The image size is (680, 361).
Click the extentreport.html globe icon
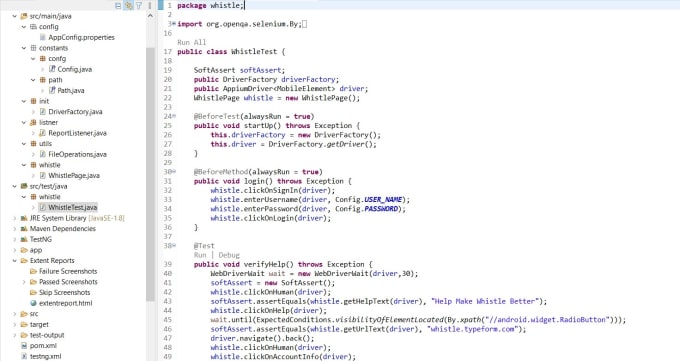click(33, 303)
